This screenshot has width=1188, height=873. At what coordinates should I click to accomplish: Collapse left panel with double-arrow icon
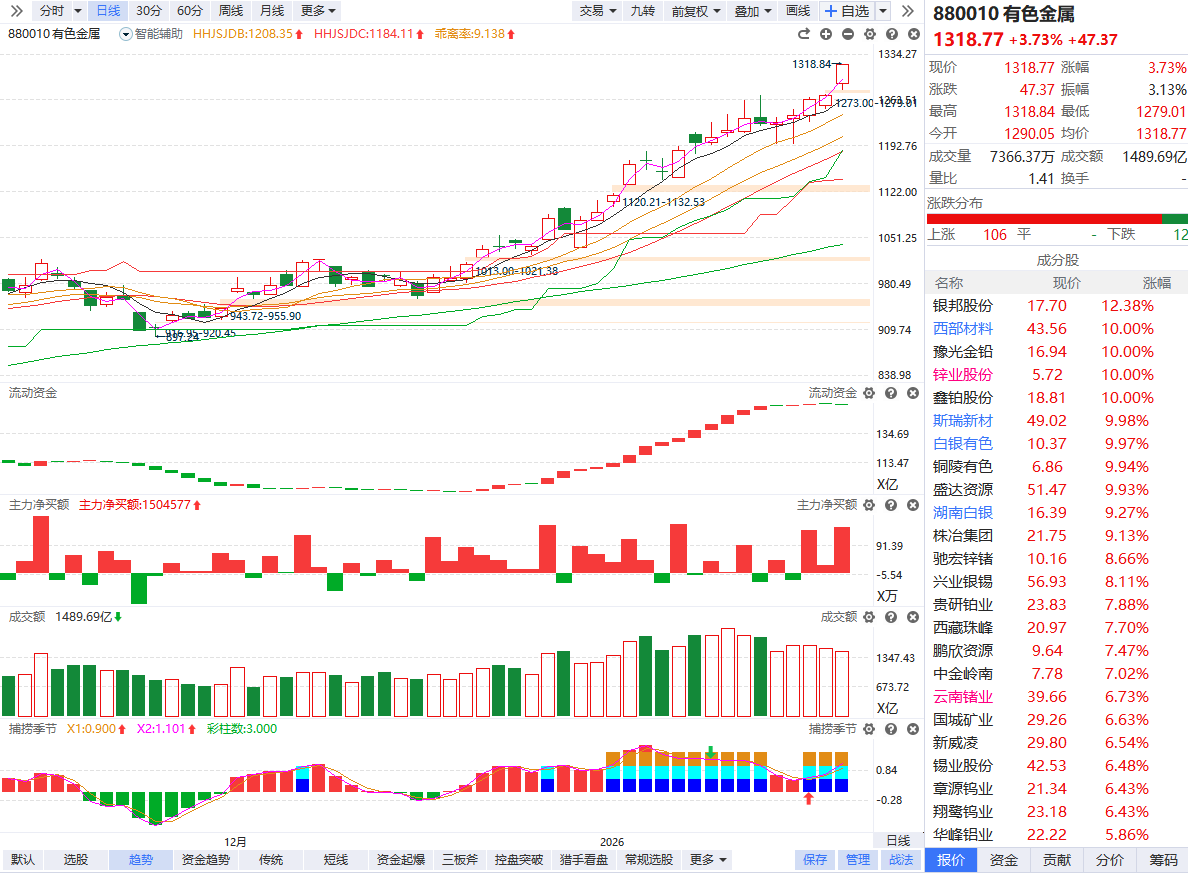click(16, 11)
